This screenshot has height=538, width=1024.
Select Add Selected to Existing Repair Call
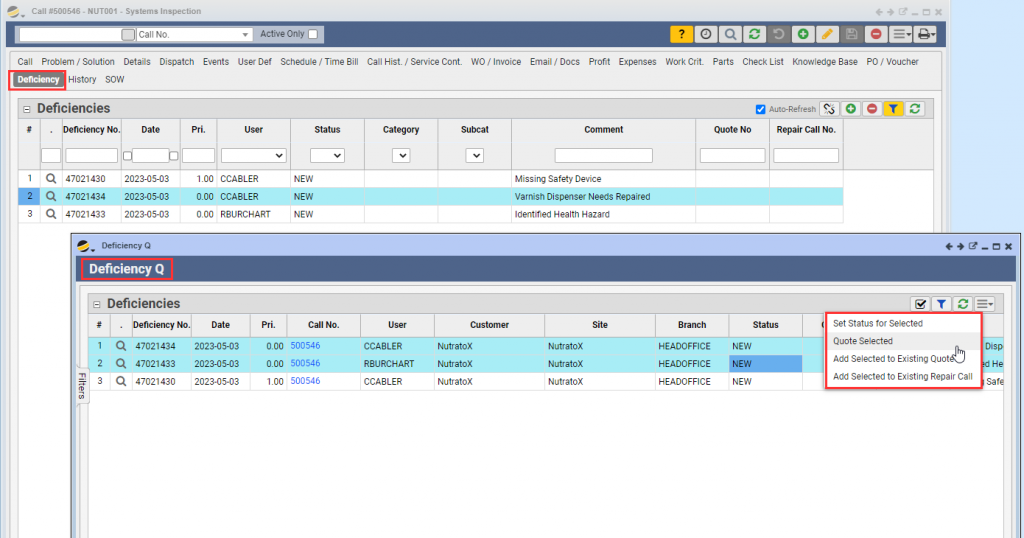902,376
